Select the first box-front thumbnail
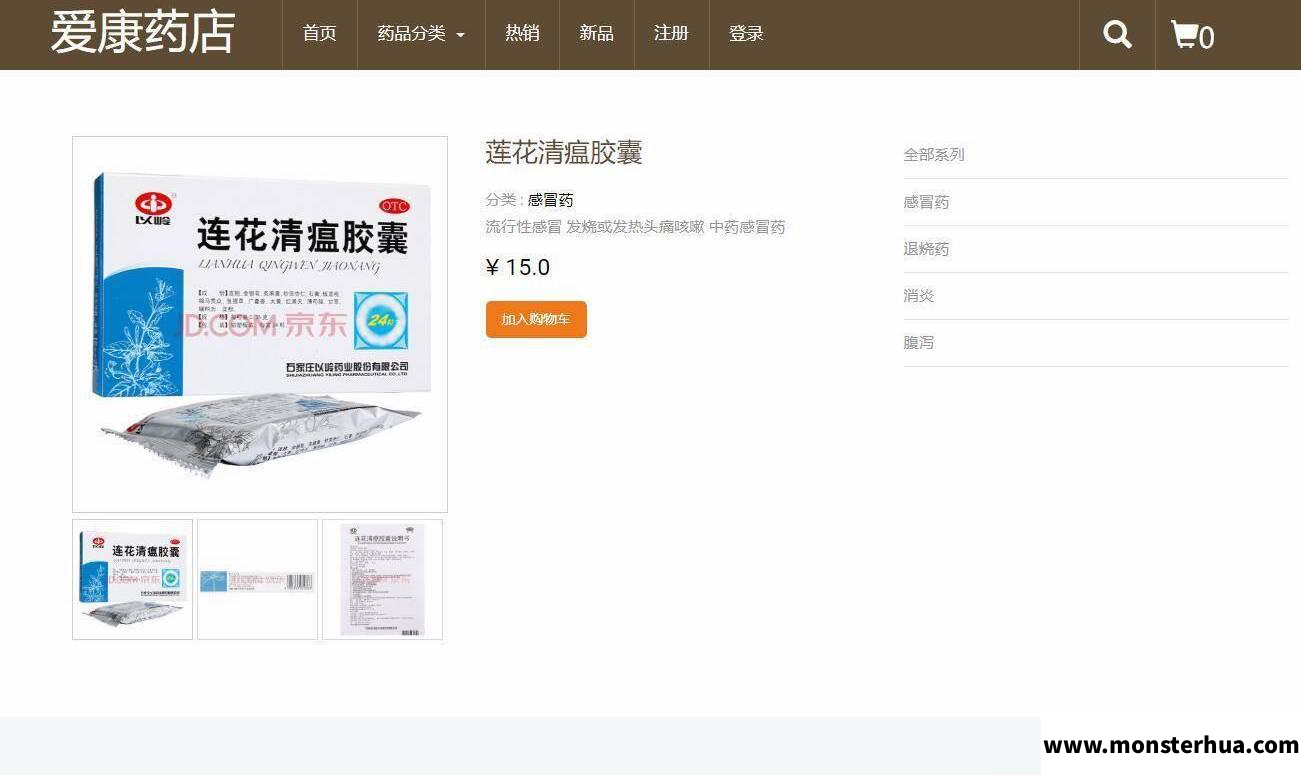 coord(133,579)
